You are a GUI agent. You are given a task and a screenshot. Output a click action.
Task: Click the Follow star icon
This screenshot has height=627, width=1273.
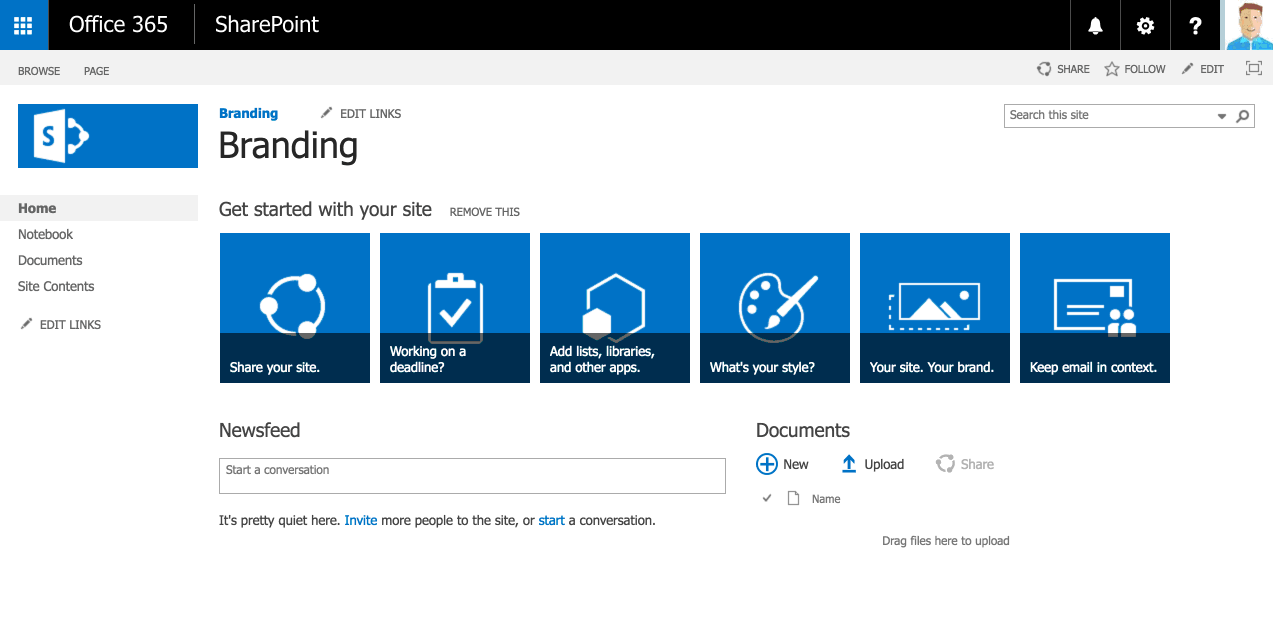click(1112, 69)
